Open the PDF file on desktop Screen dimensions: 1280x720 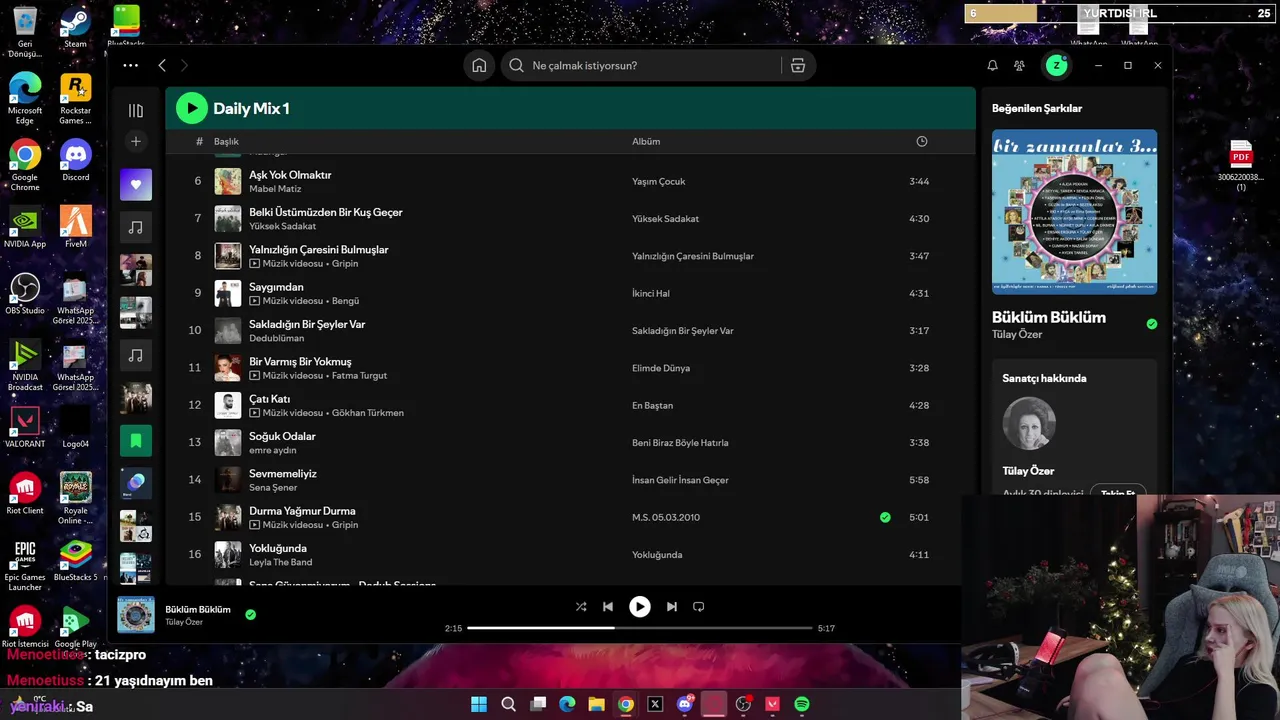1240,166
